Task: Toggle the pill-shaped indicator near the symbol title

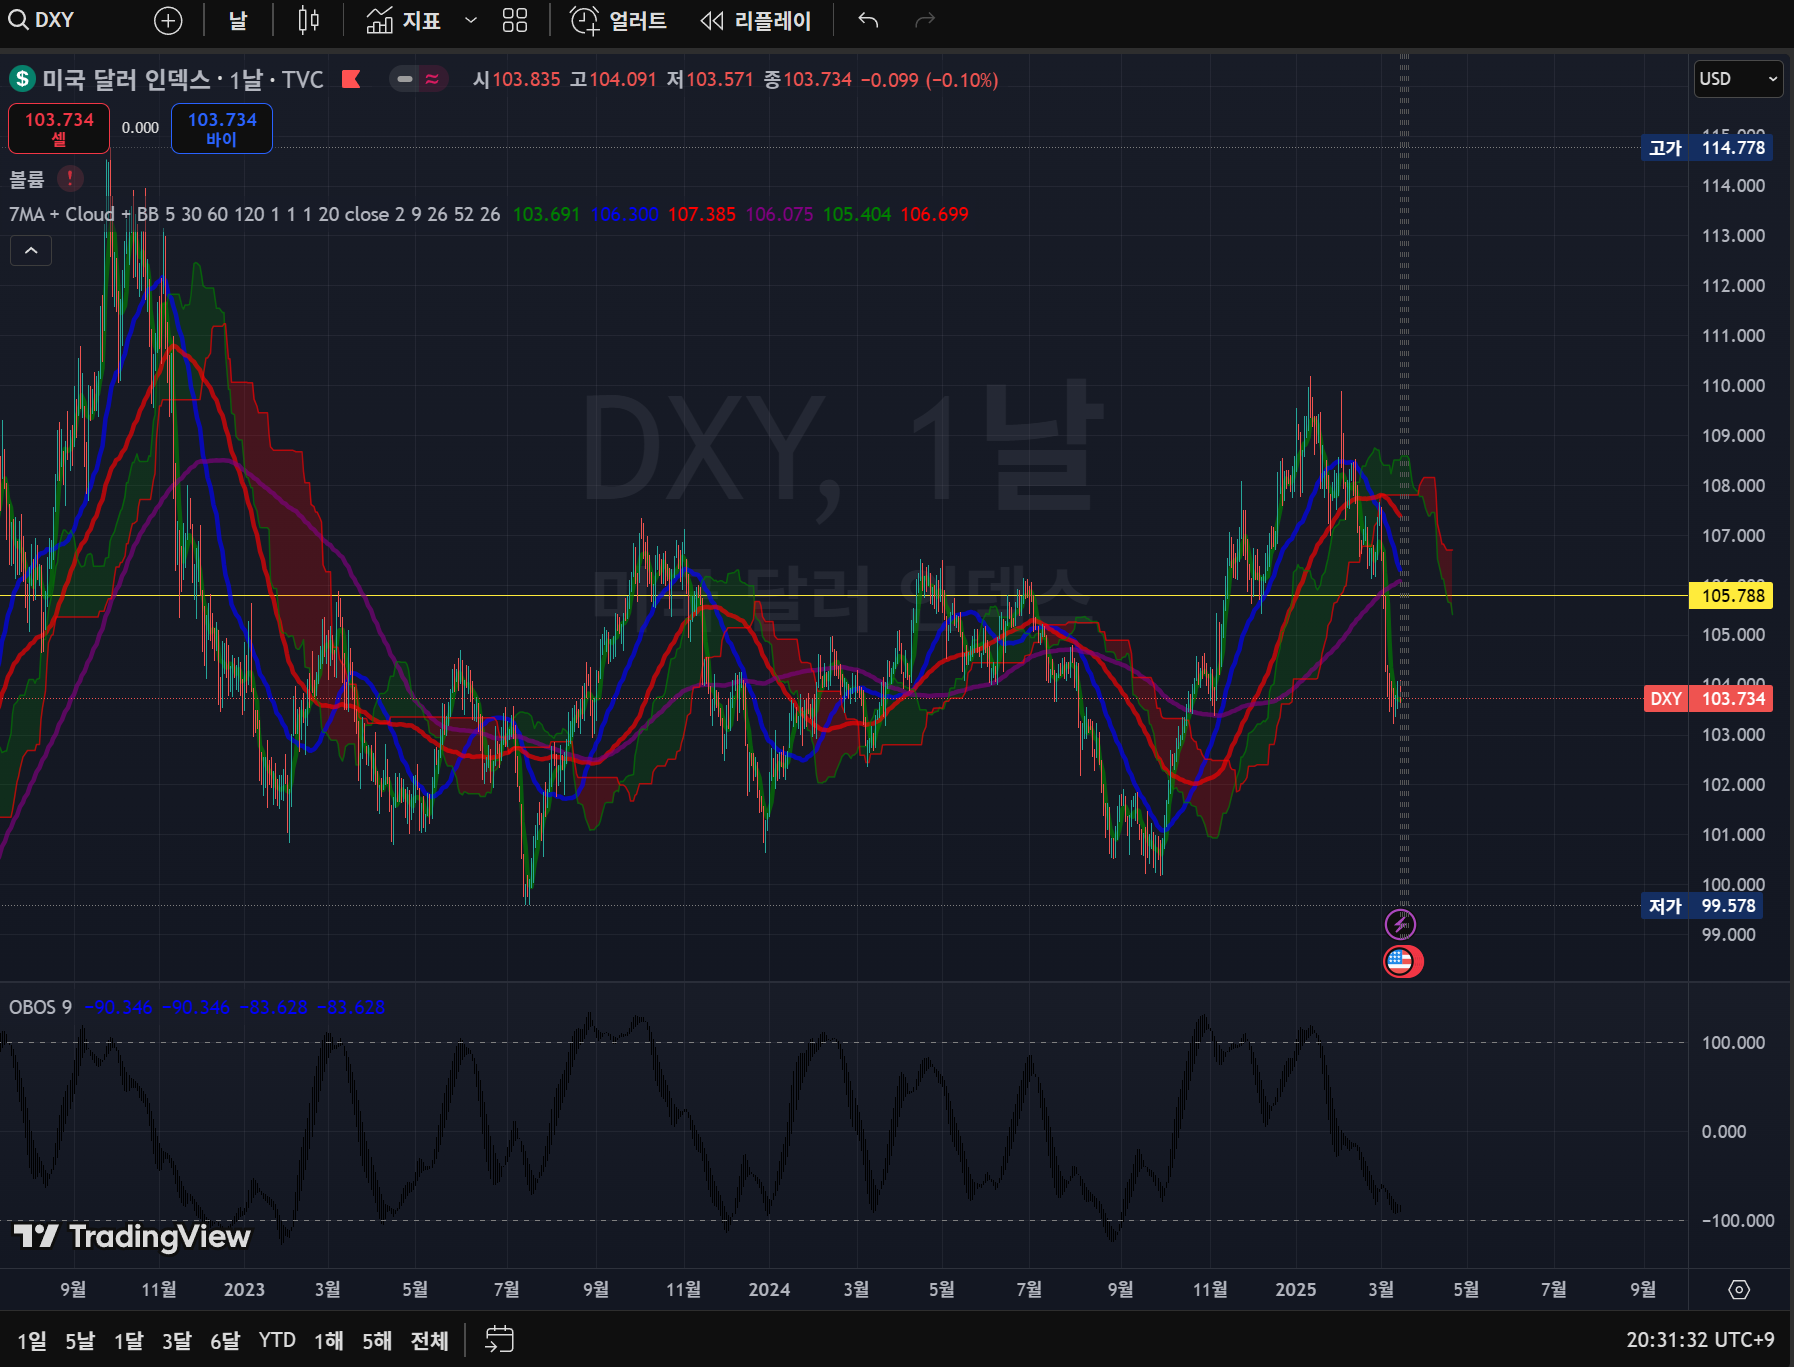Action: pos(406,79)
